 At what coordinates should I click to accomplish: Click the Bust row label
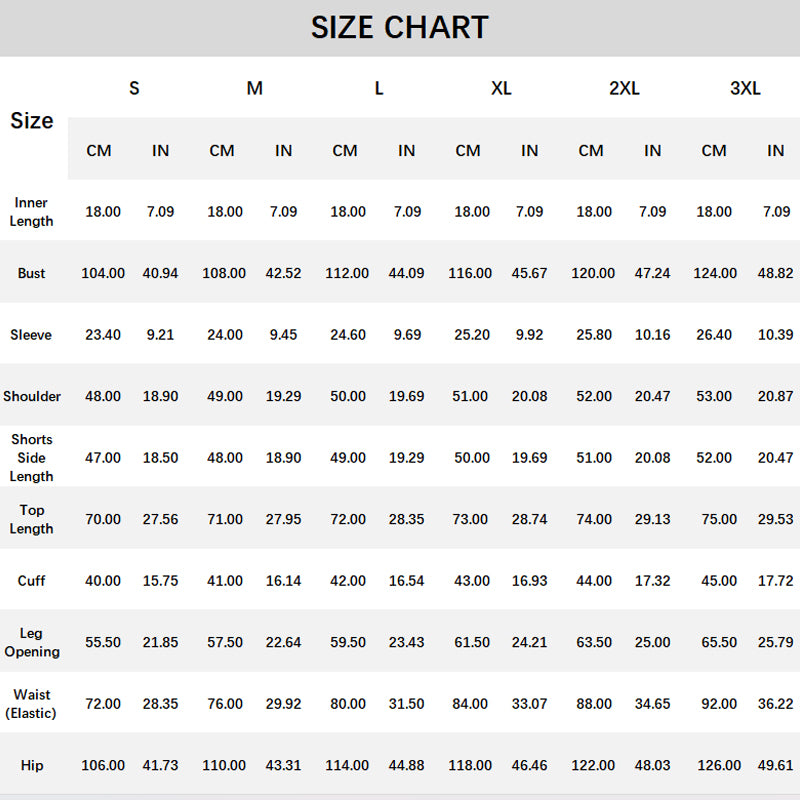[x=31, y=273]
